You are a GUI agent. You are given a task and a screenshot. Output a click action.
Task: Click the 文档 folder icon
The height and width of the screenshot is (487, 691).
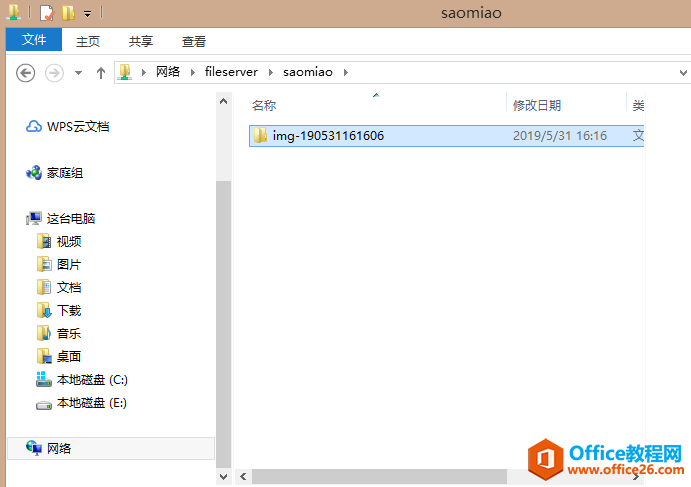(44, 287)
